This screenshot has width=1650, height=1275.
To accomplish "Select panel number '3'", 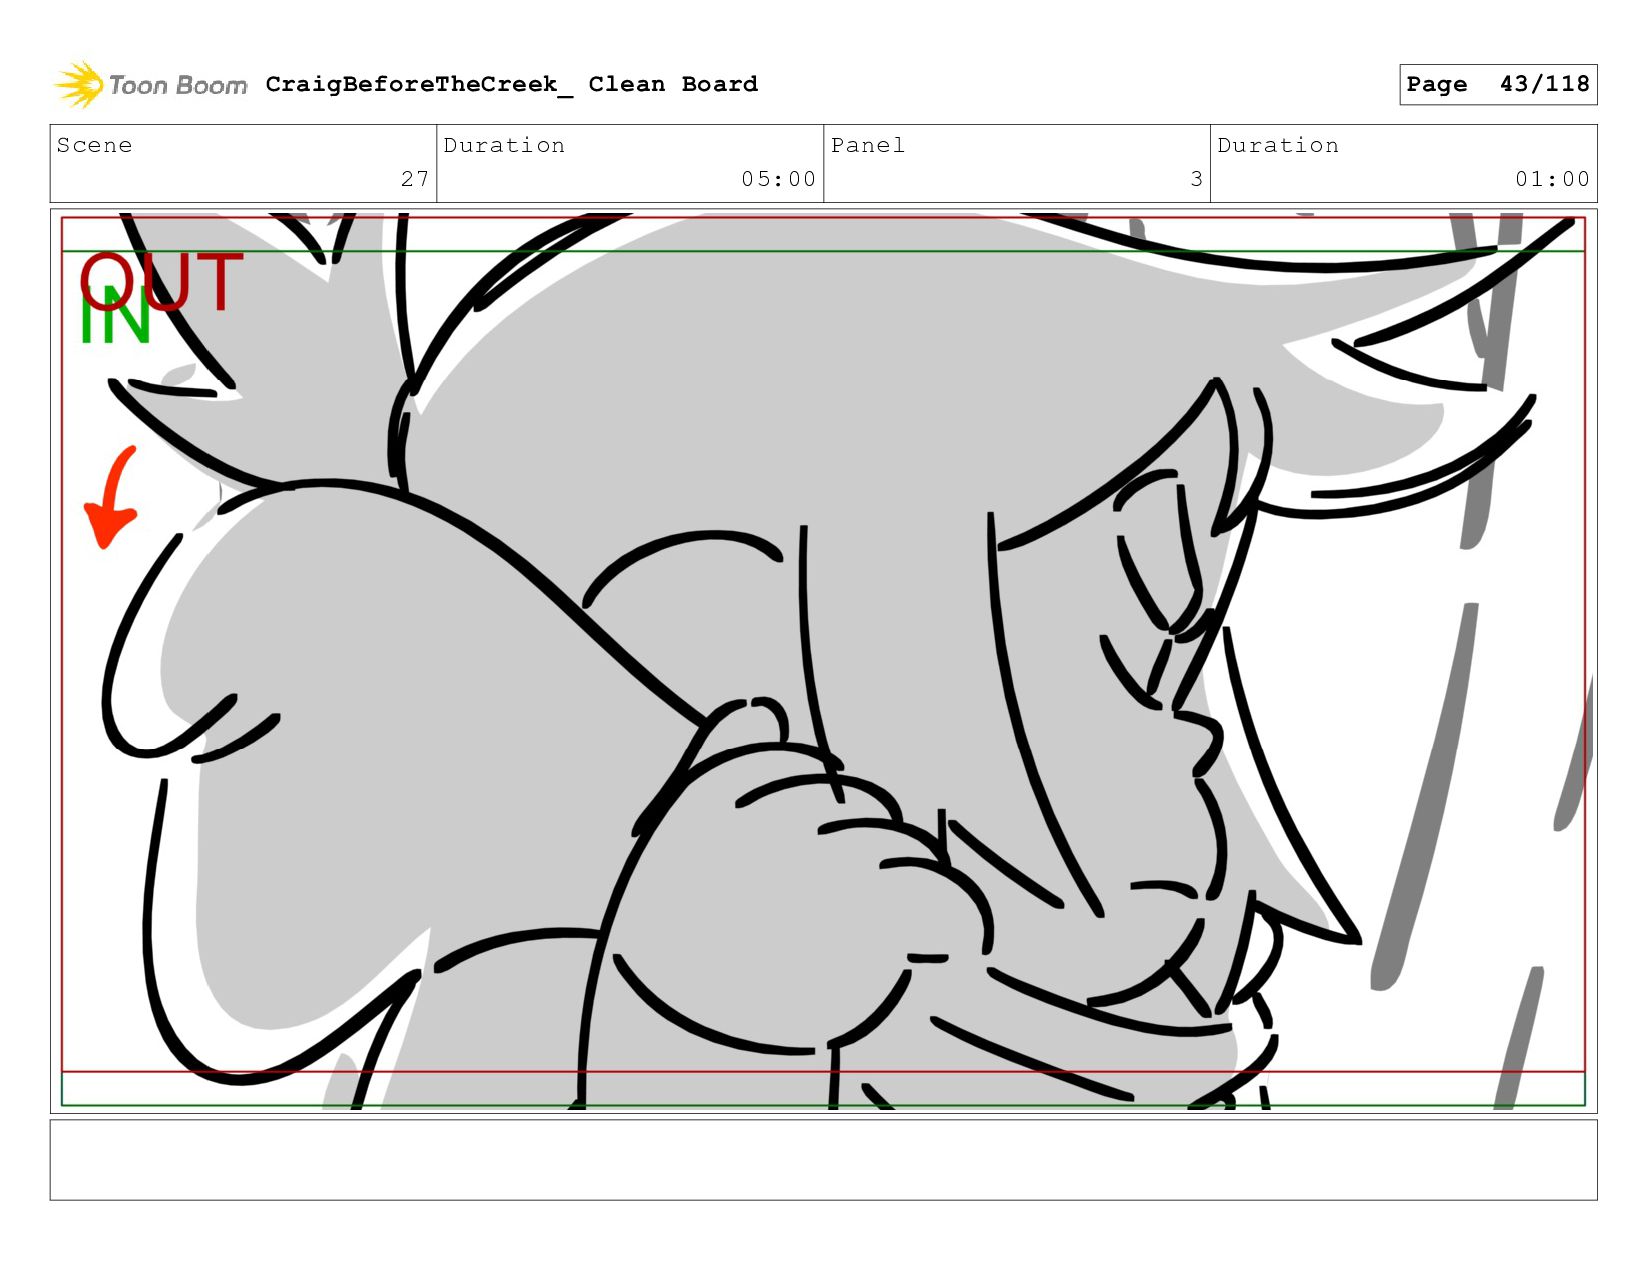I will (x=1196, y=179).
